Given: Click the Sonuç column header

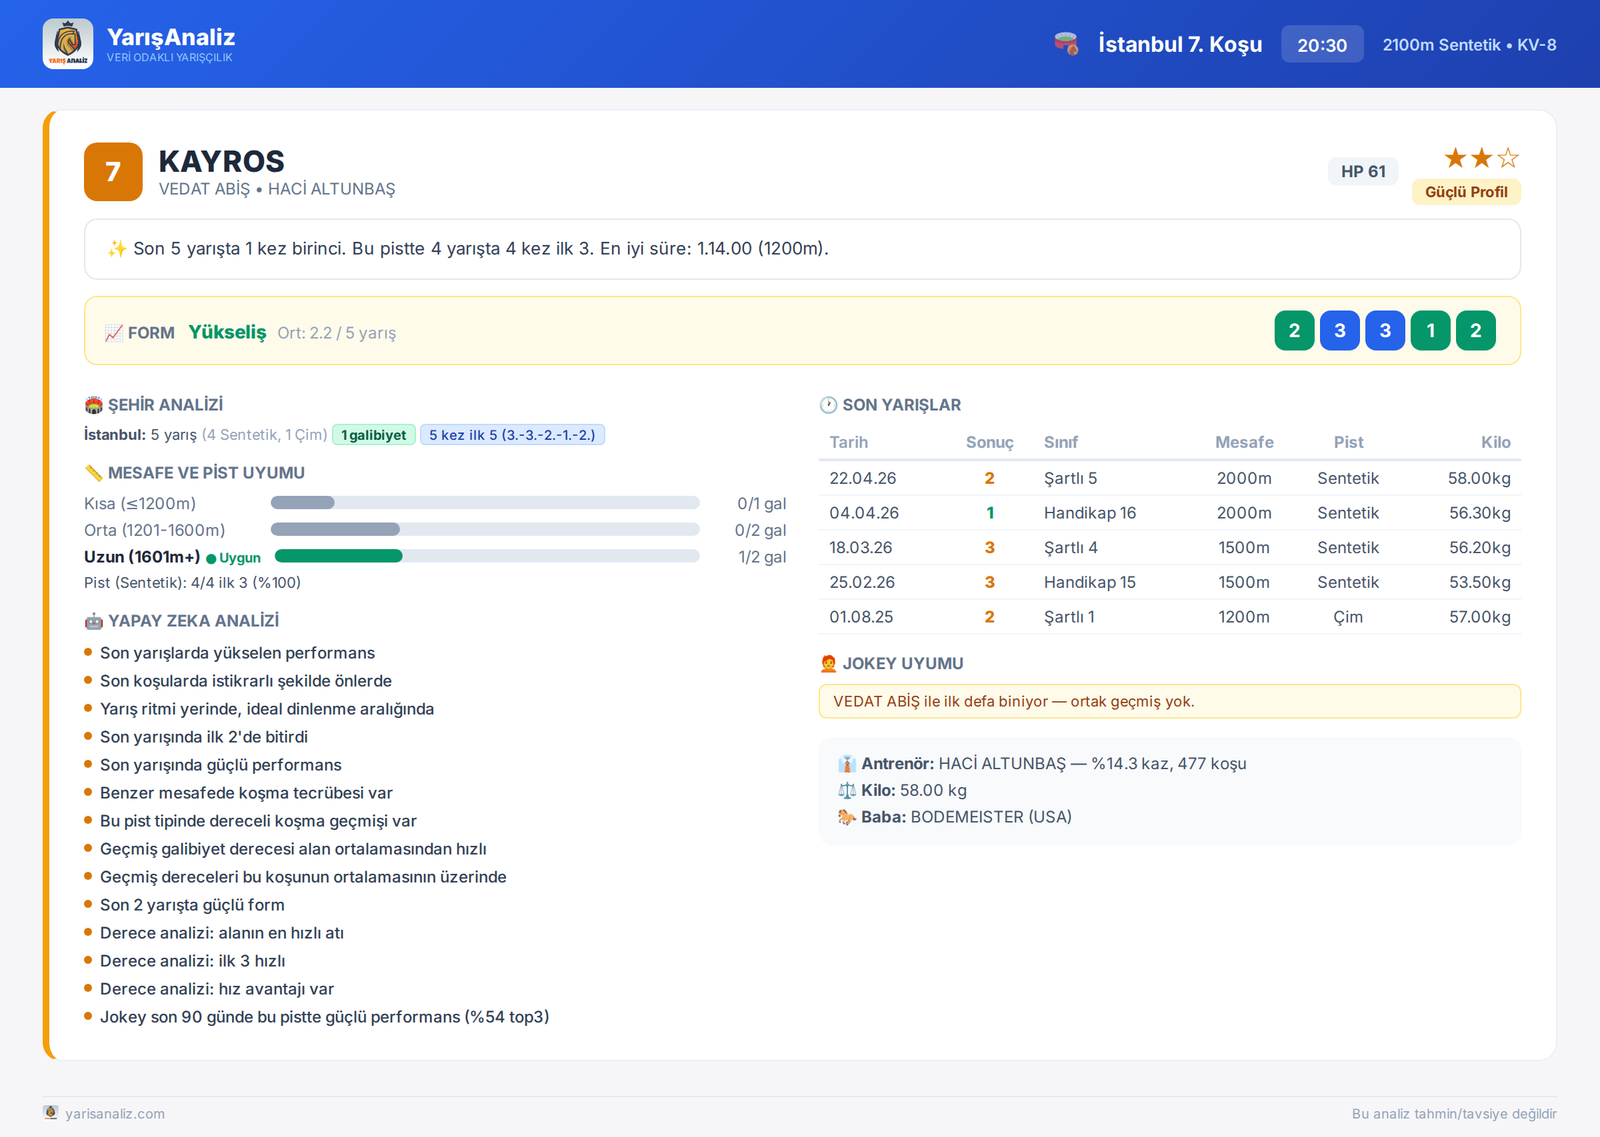Looking at the screenshot, I should pos(989,442).
